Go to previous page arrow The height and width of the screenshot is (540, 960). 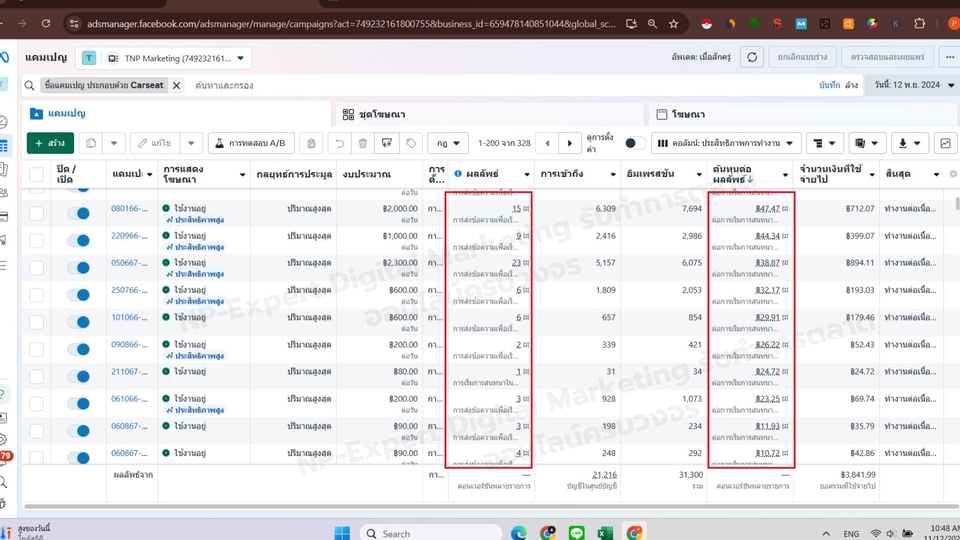[x=547, y=143]
